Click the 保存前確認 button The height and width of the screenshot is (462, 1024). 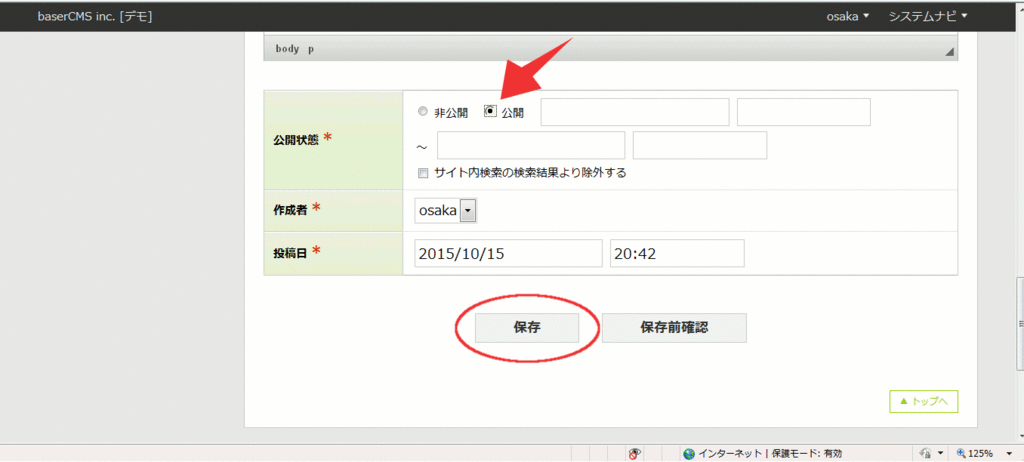click(674, 328)
